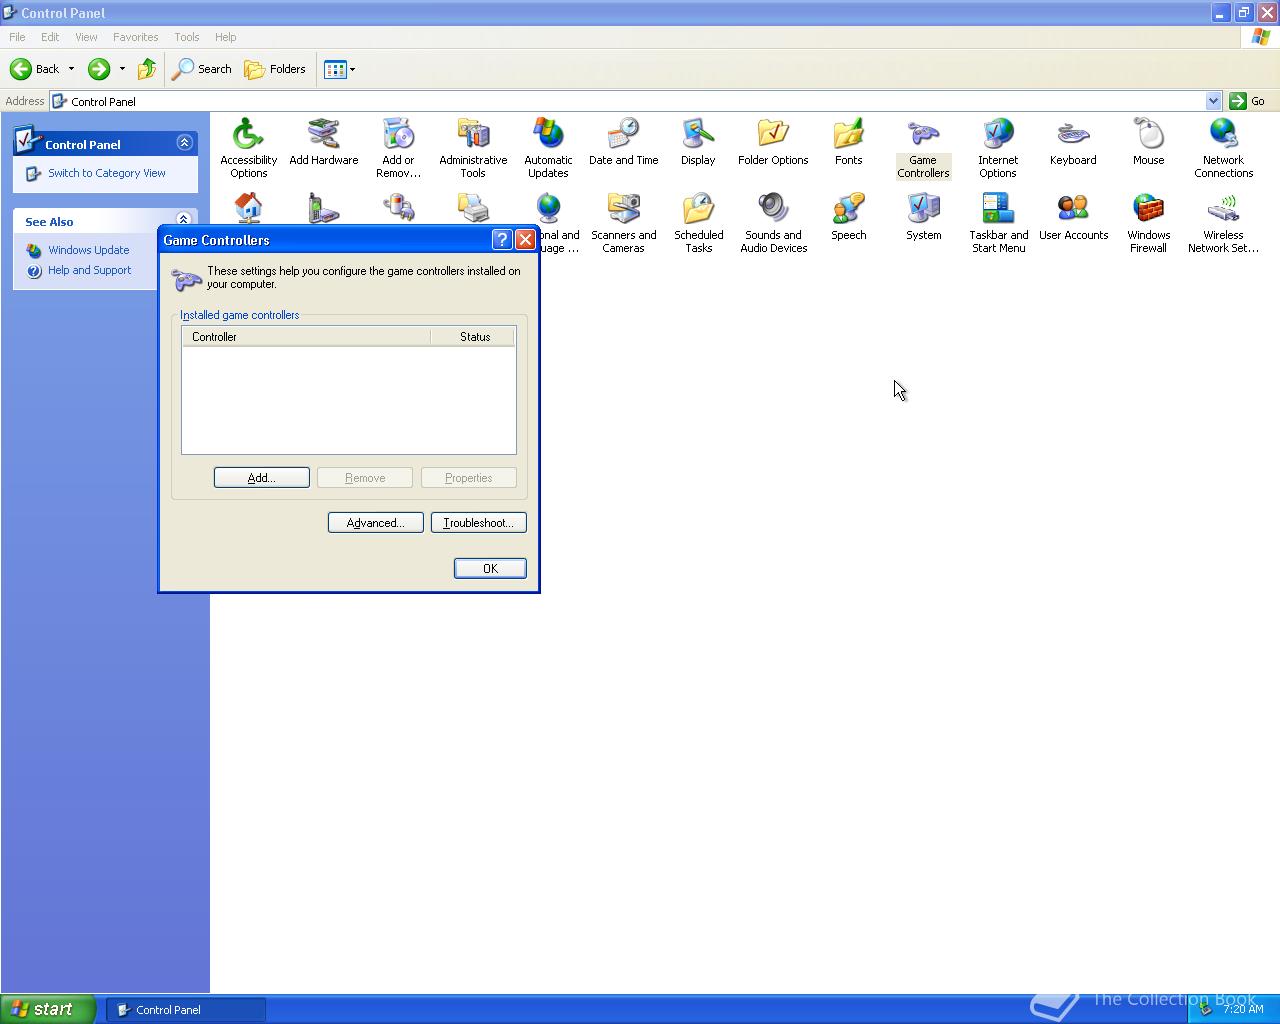Close the Game Controllers dialog
Image resolution: width=1280 pixels, height=1024 pixels.
coord(525,240)
